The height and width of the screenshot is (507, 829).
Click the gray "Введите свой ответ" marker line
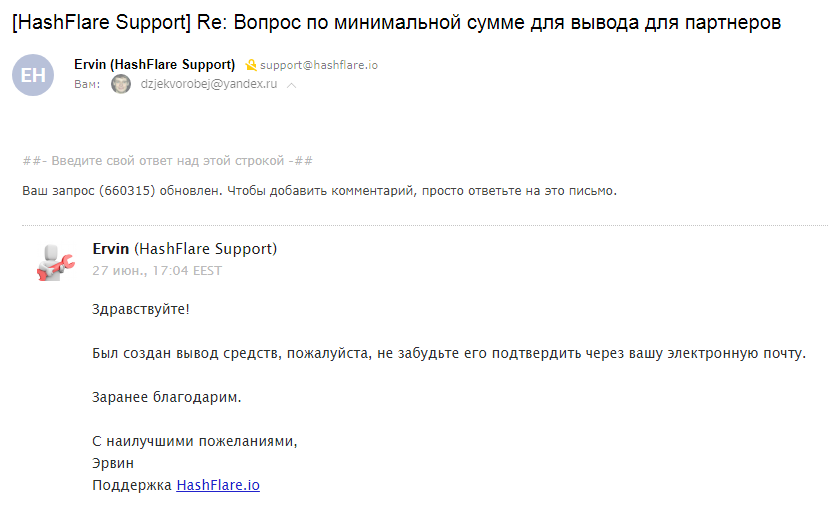(168, 161)
